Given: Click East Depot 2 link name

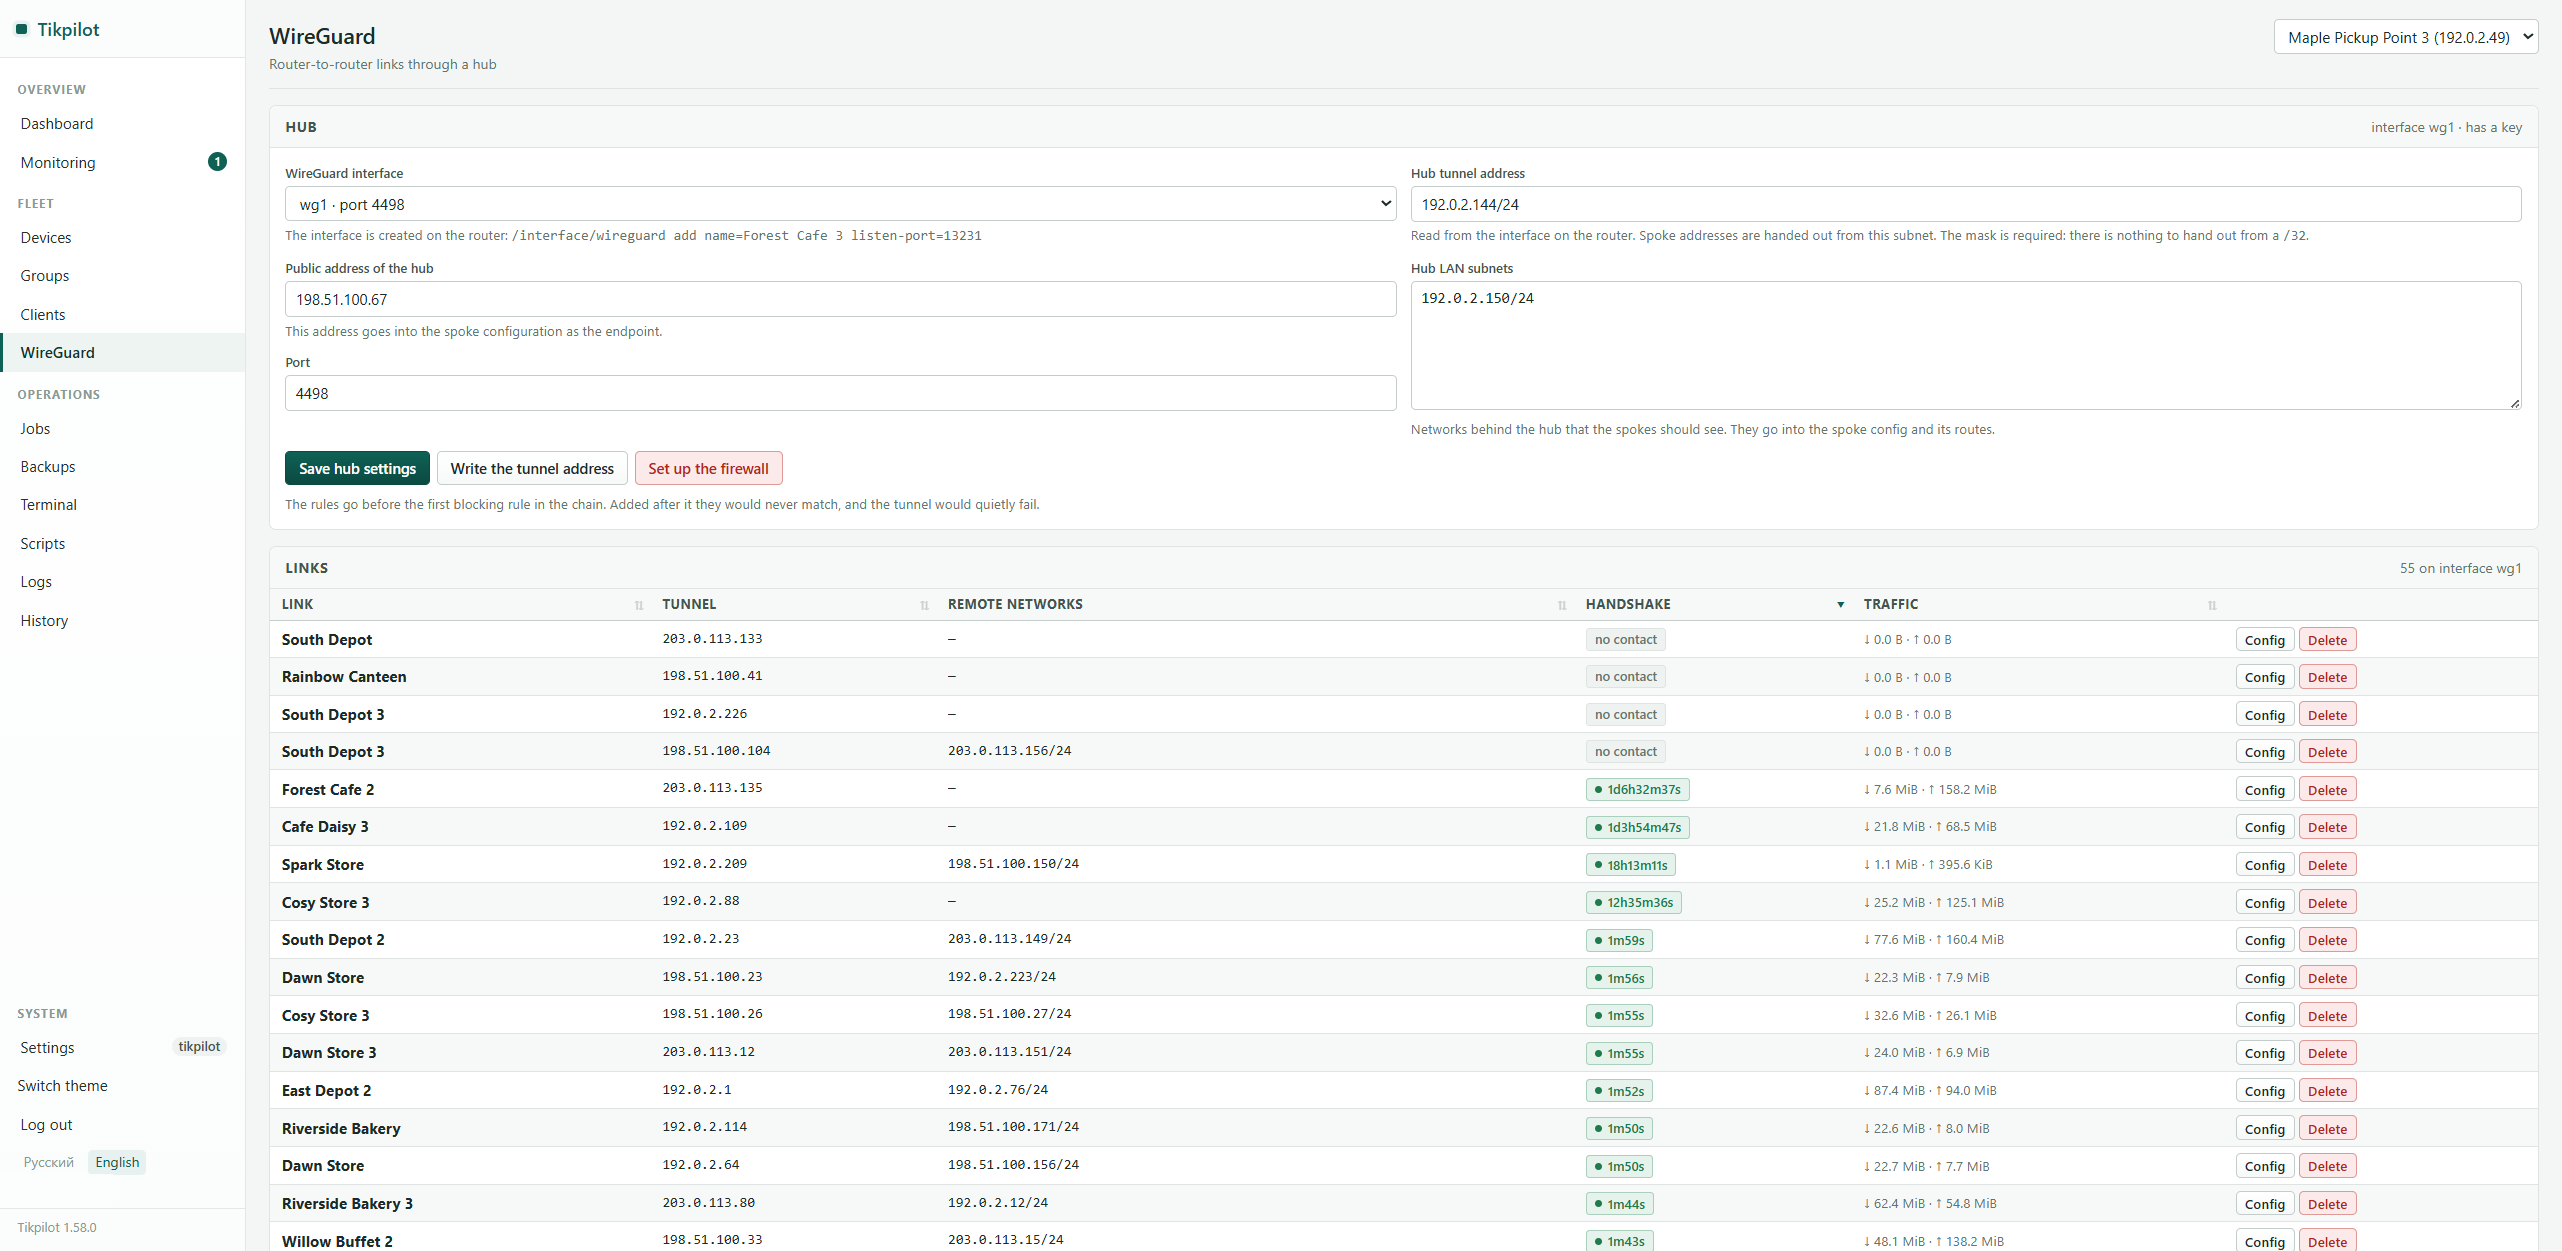Looking at the screenshot, I should tap(326, 1091).
